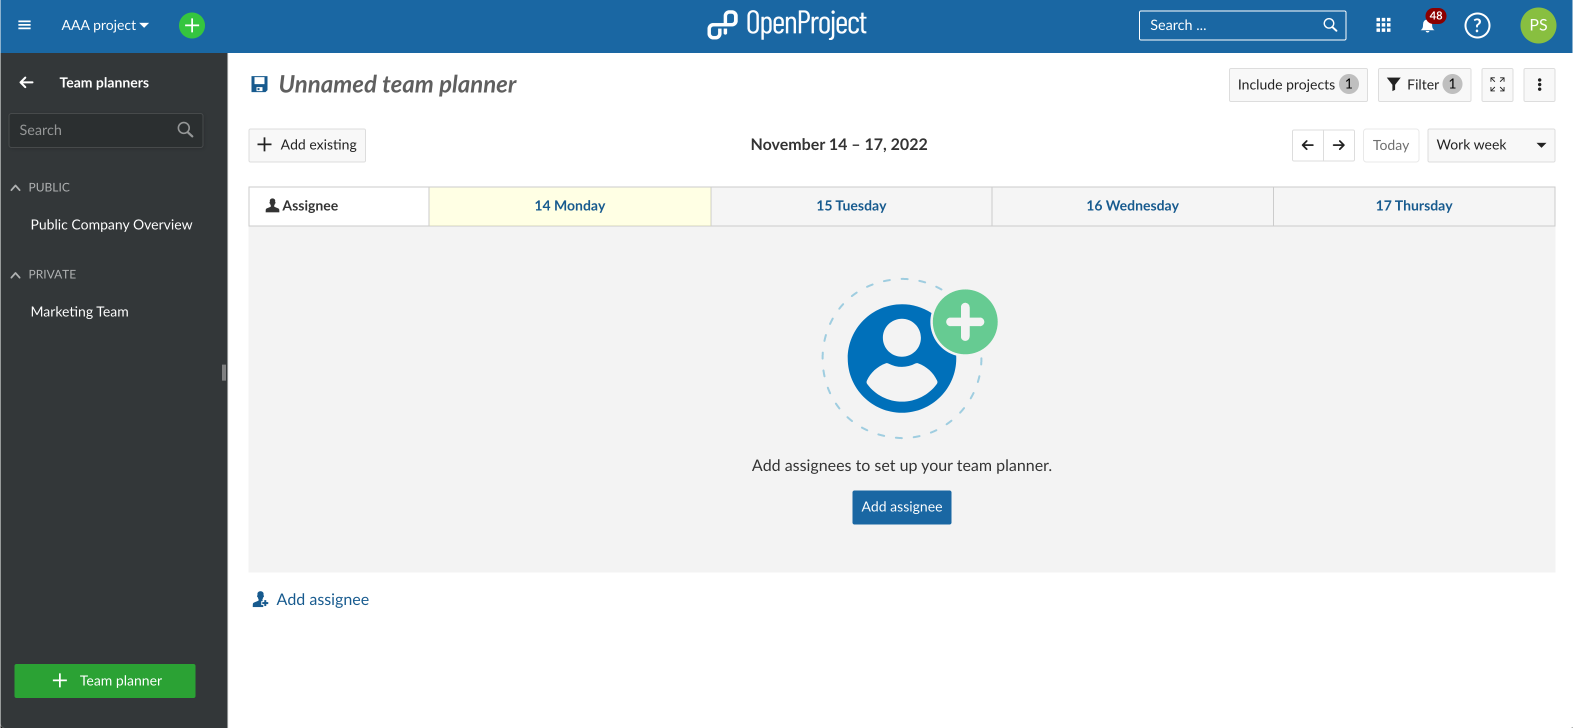Activate fullscreen zen mode
This screenshot has width=1573, height=728.
tap(1497, 85)
